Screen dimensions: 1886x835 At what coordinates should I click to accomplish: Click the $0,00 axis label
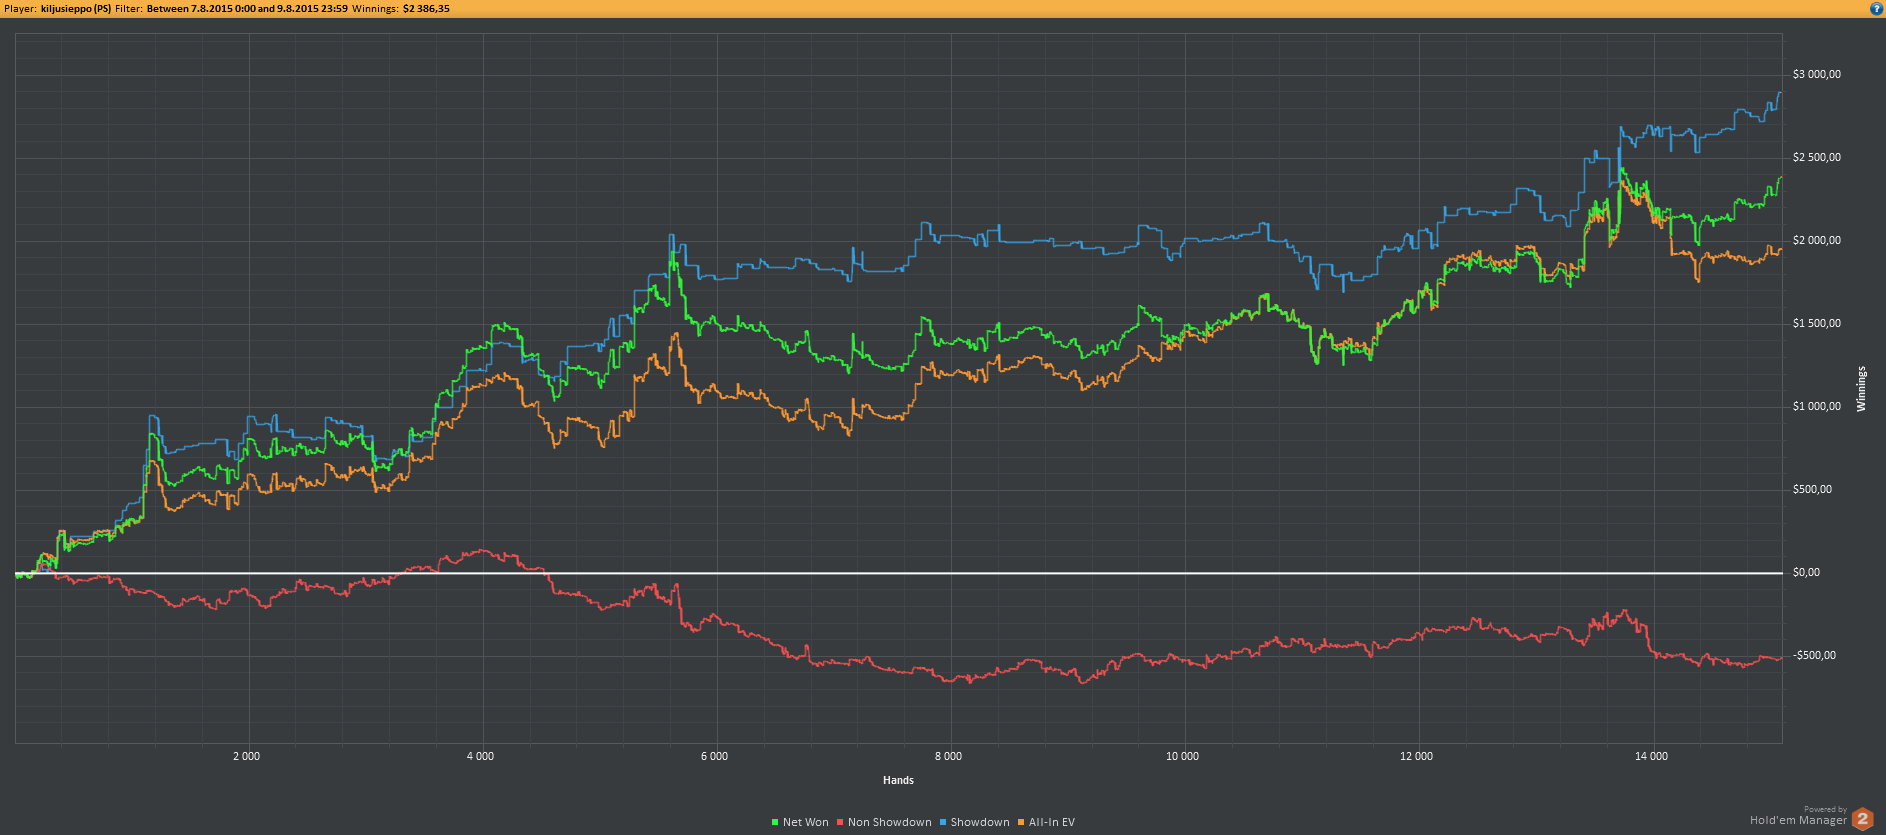click(x=1806, y=572)
